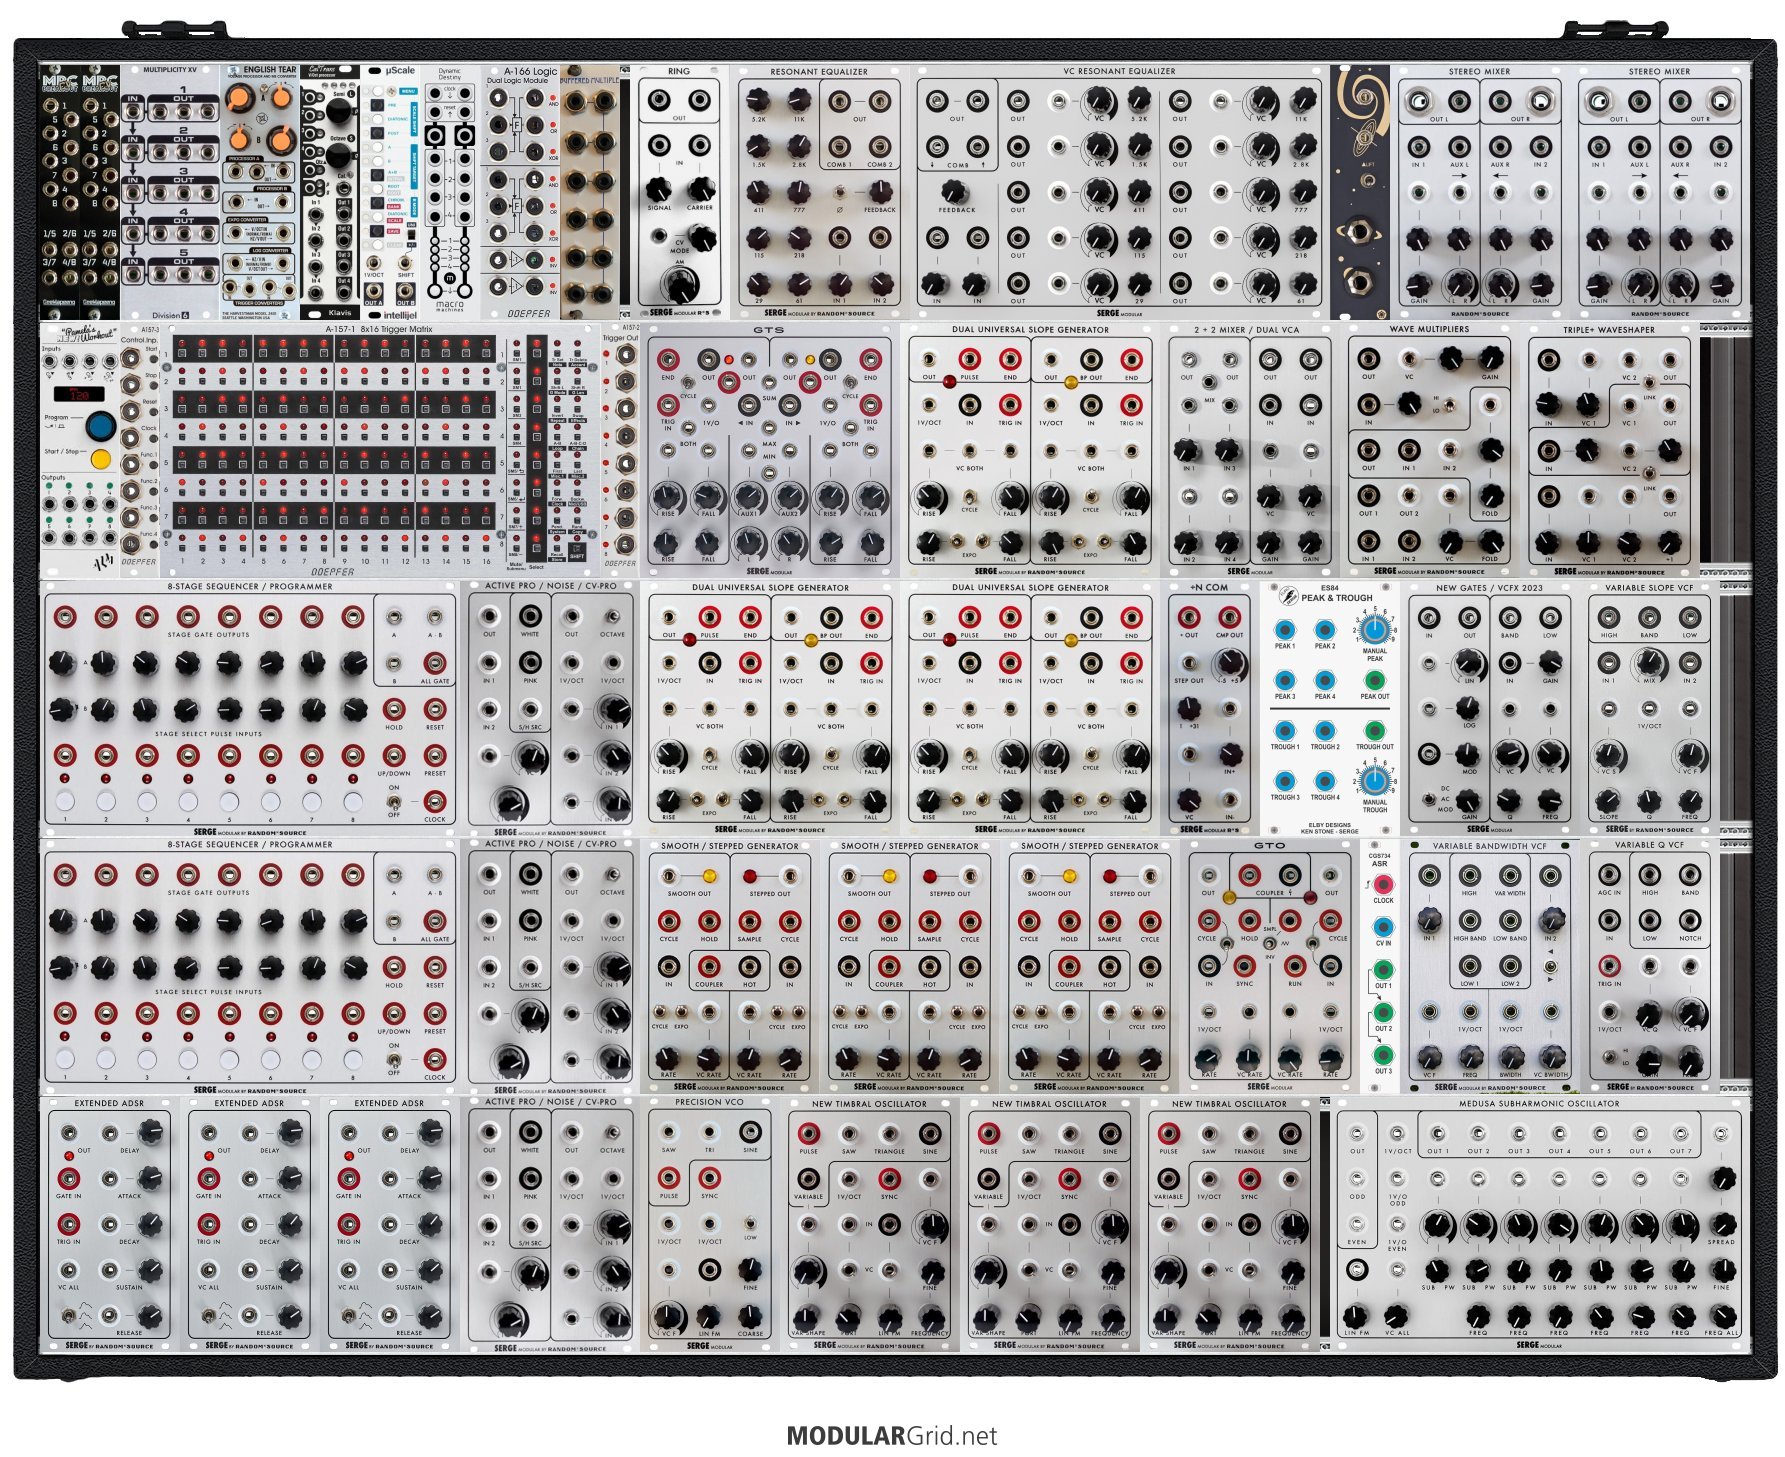Toggle the left Cycle switch on GTS
1785x1457 pixels.
[x=688, y=383]
